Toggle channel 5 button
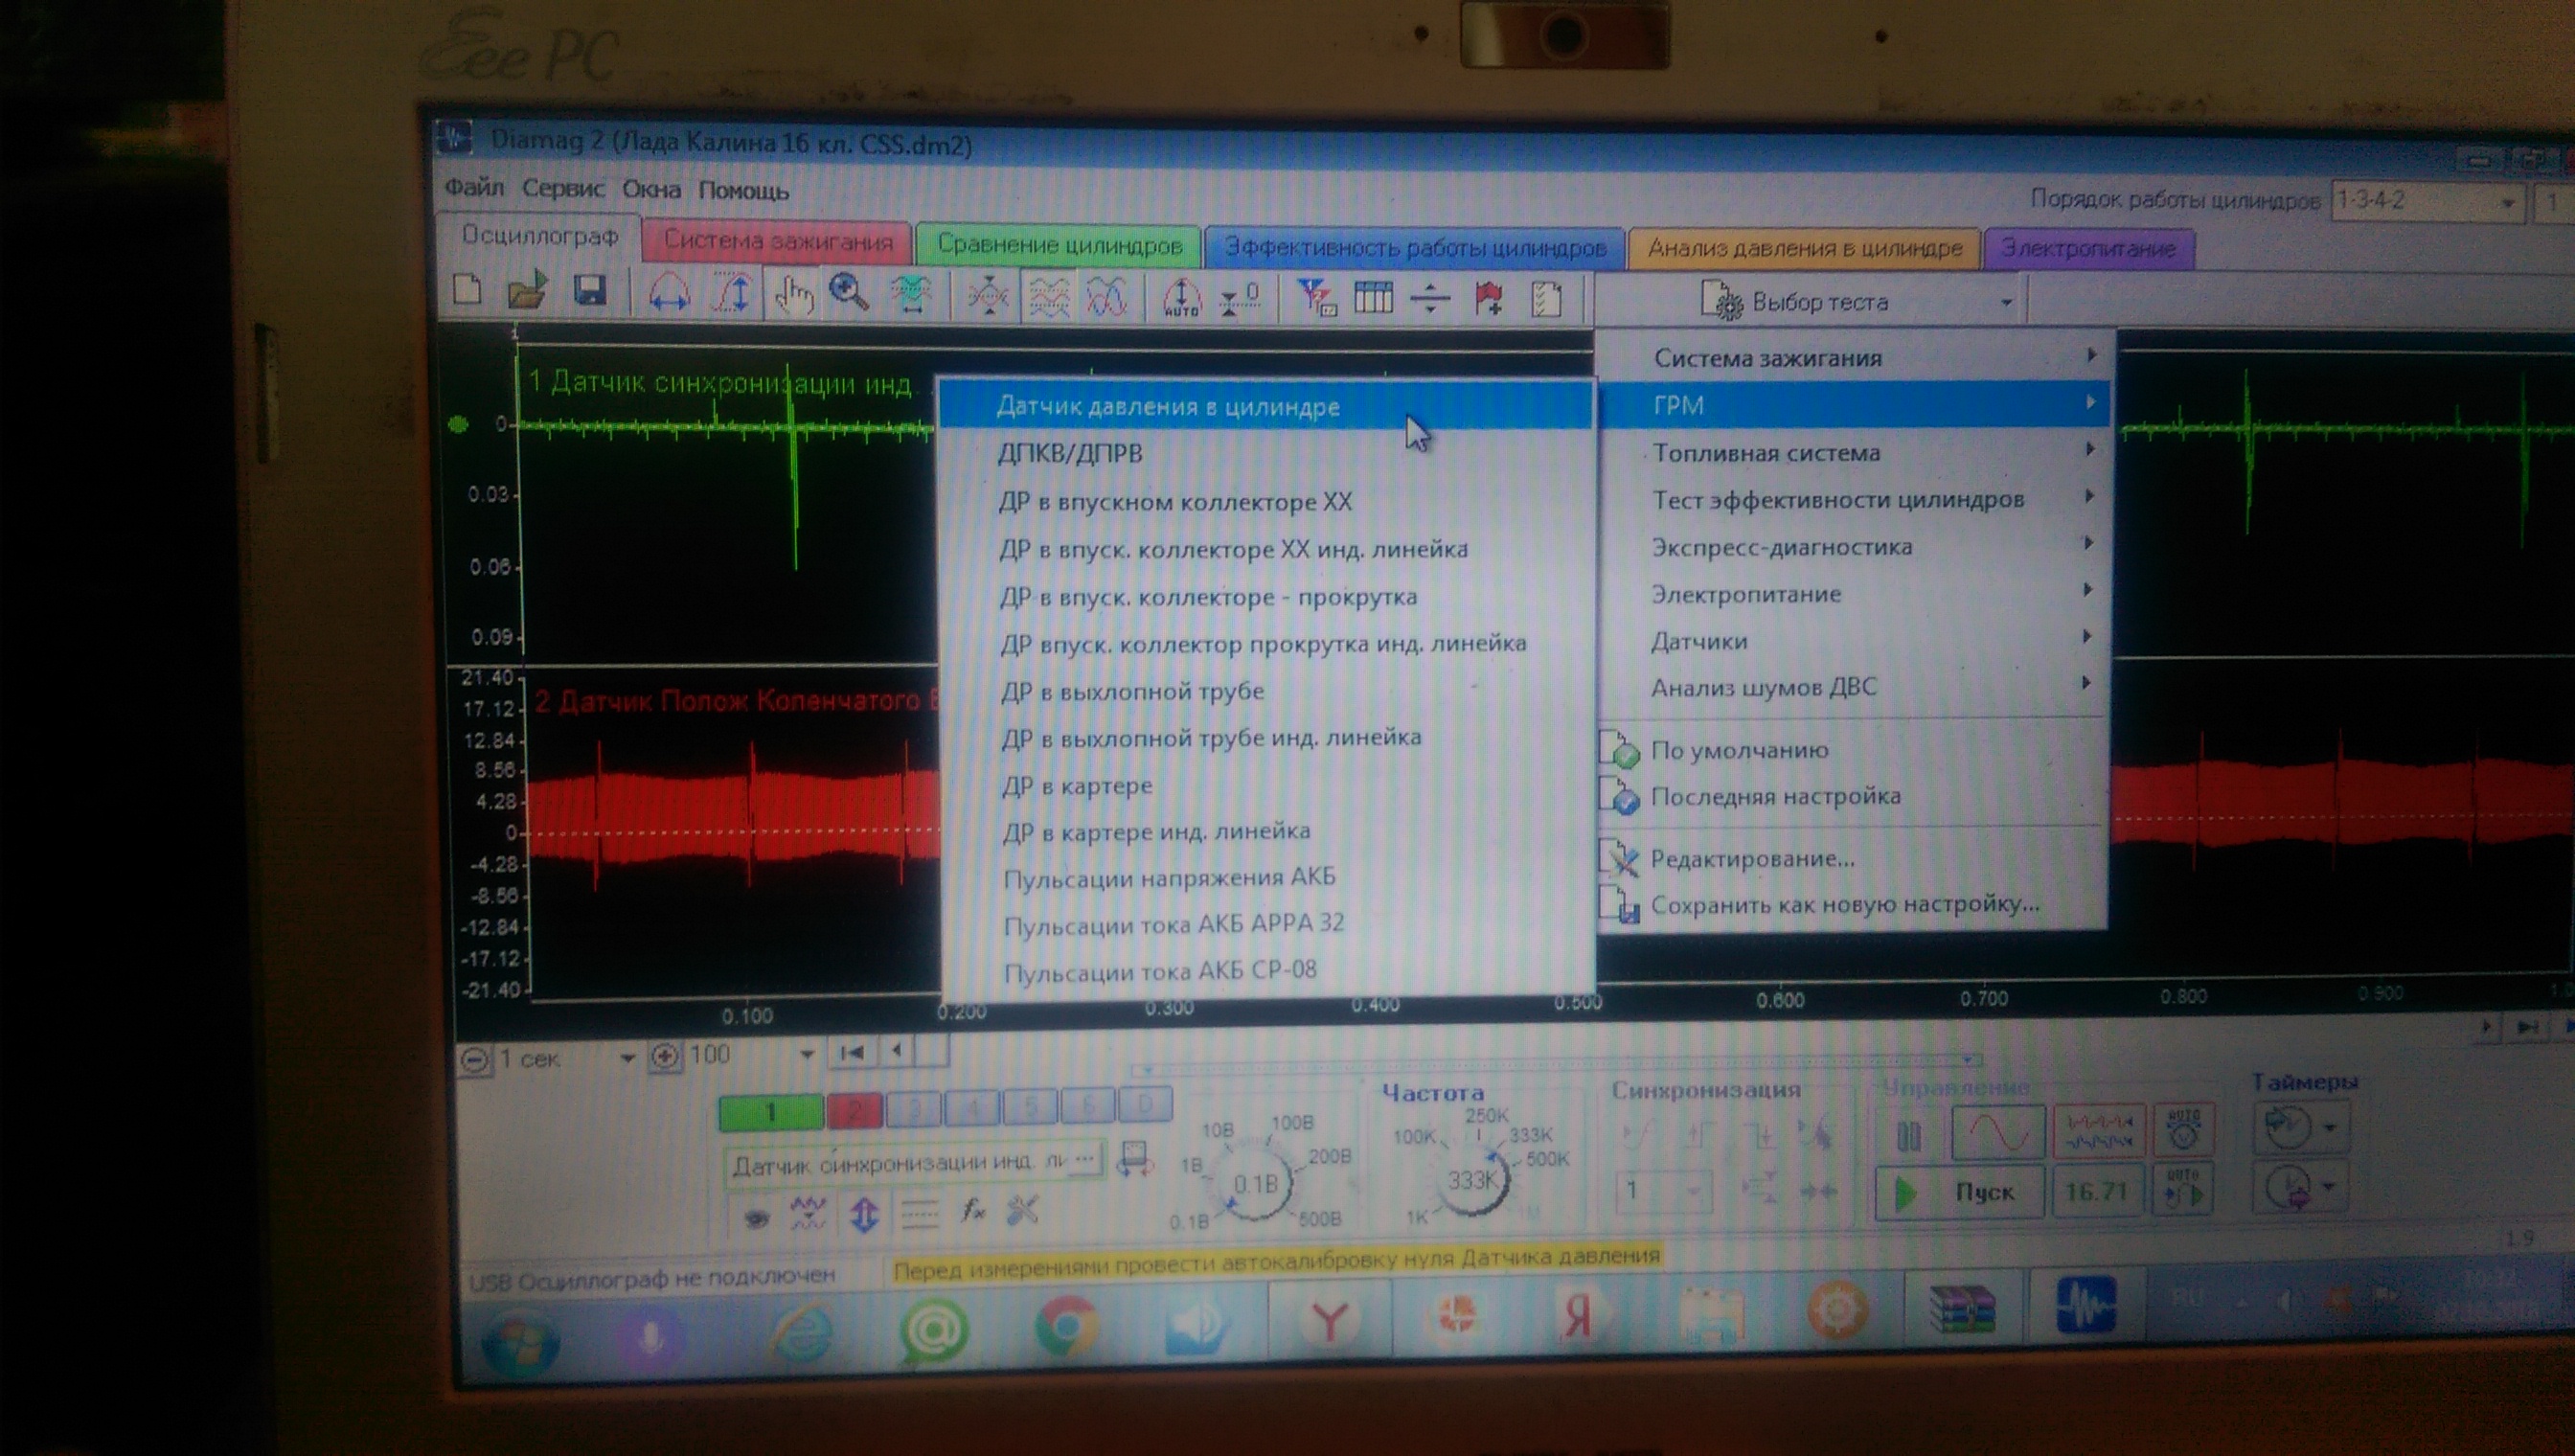 pos(1030,1106)
